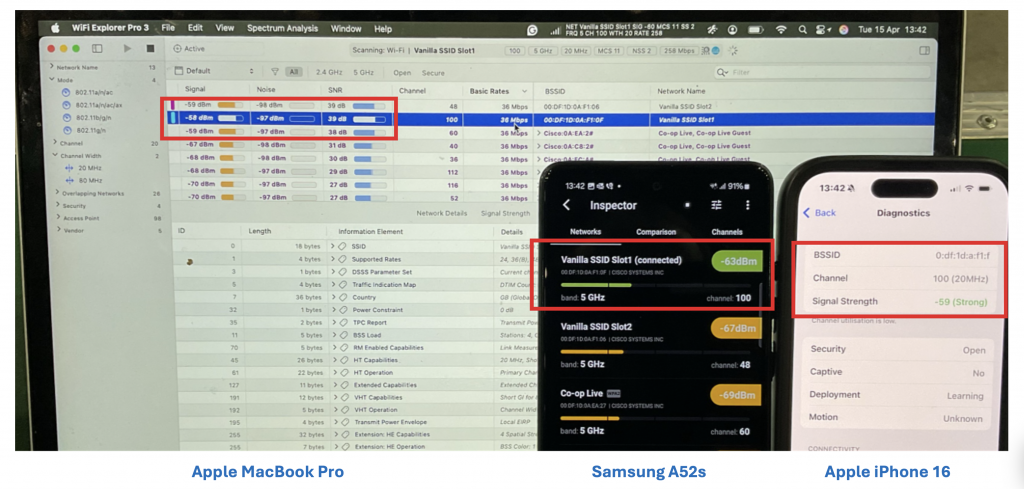
Task: Start scanning with the play button
Action: [x=127, y=48]
